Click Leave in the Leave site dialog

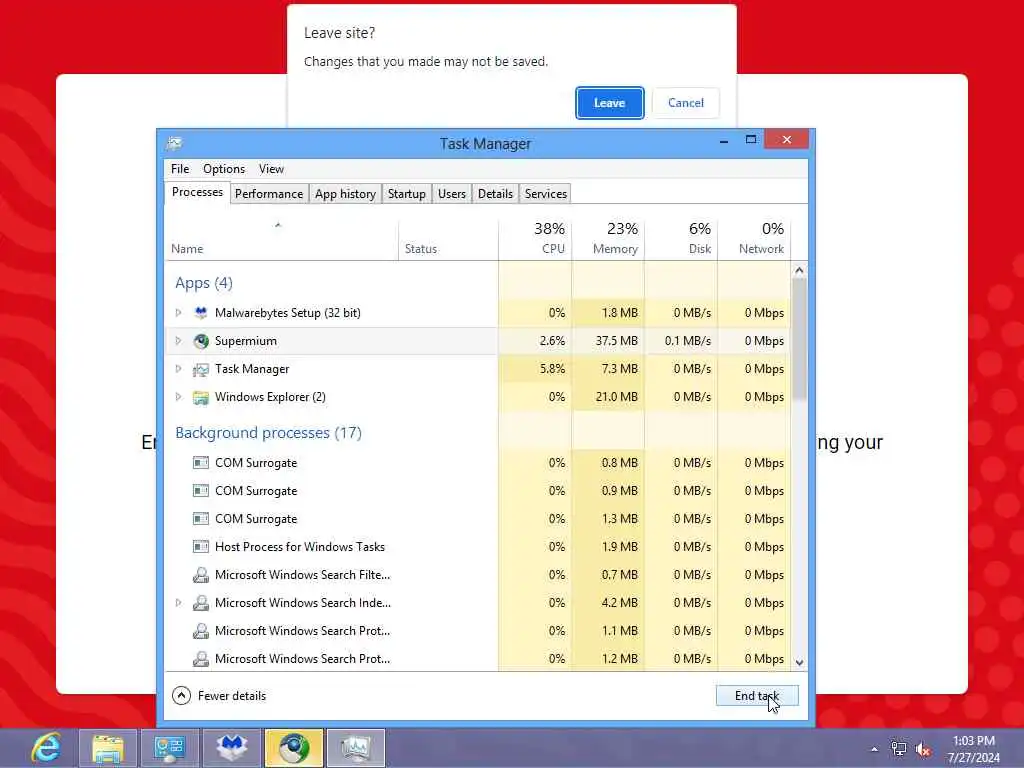point(609,103)
